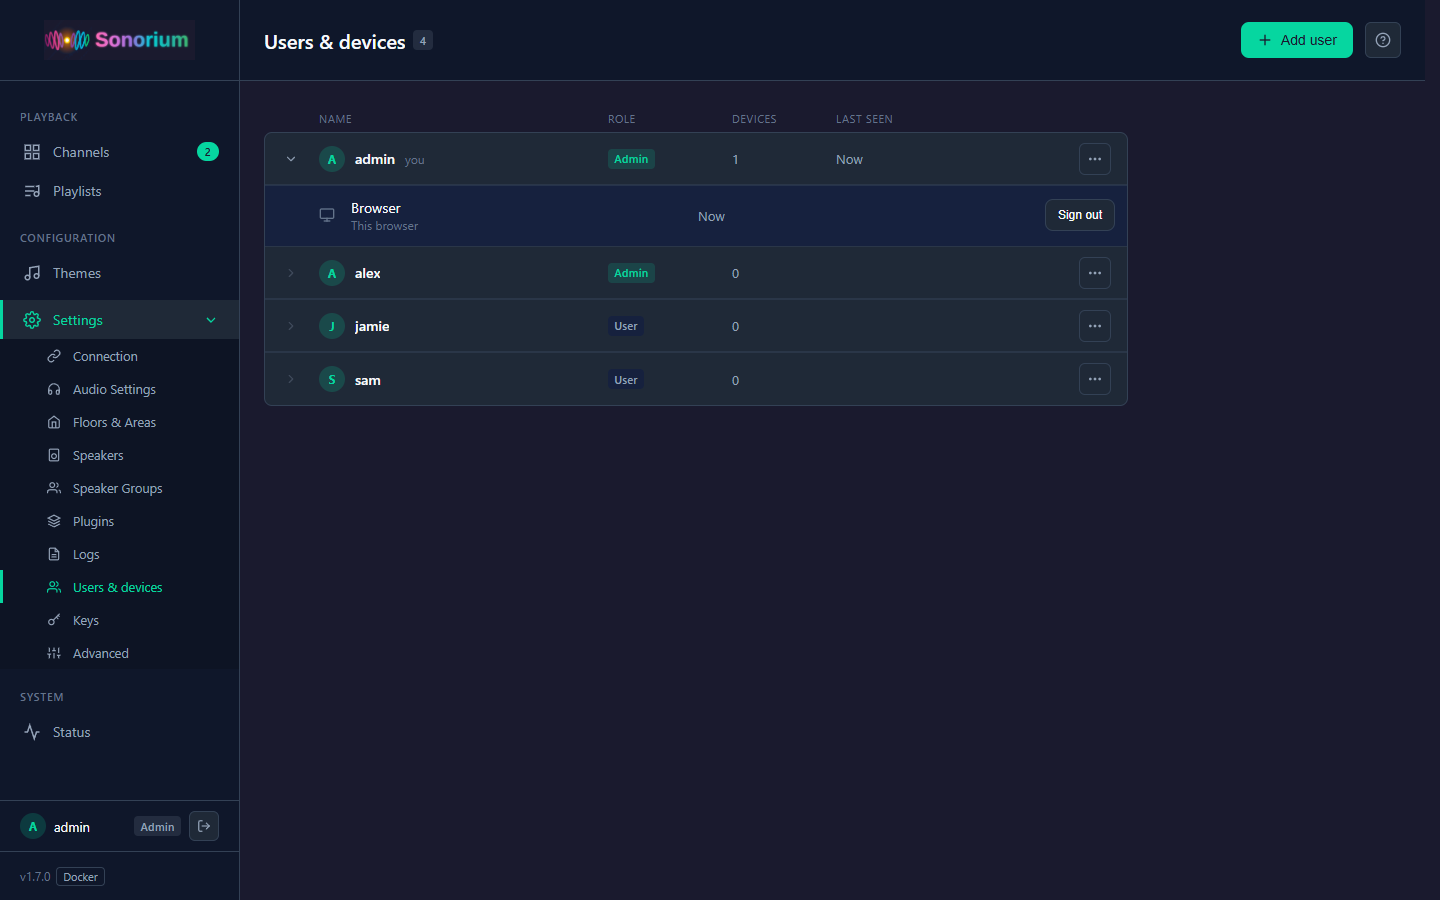View the Logs page
This screenshot has height=900, width=1440.
click(x=120, y=554)
